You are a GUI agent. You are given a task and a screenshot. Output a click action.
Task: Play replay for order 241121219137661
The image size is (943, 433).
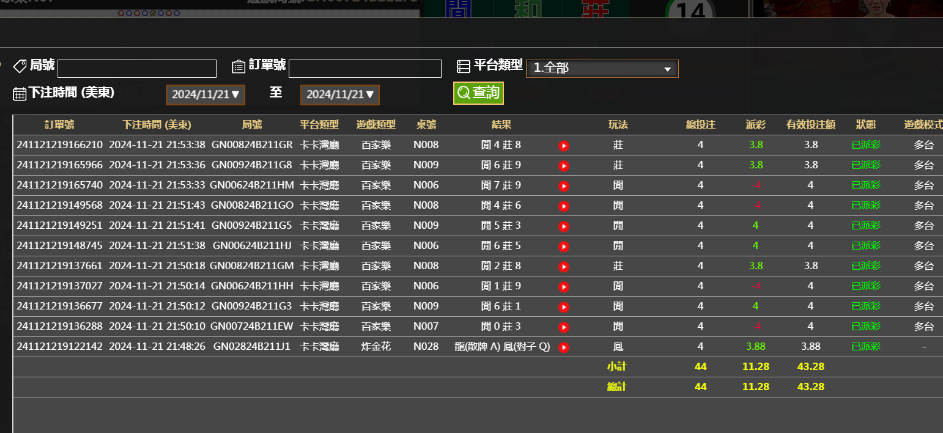coord(564,266)
